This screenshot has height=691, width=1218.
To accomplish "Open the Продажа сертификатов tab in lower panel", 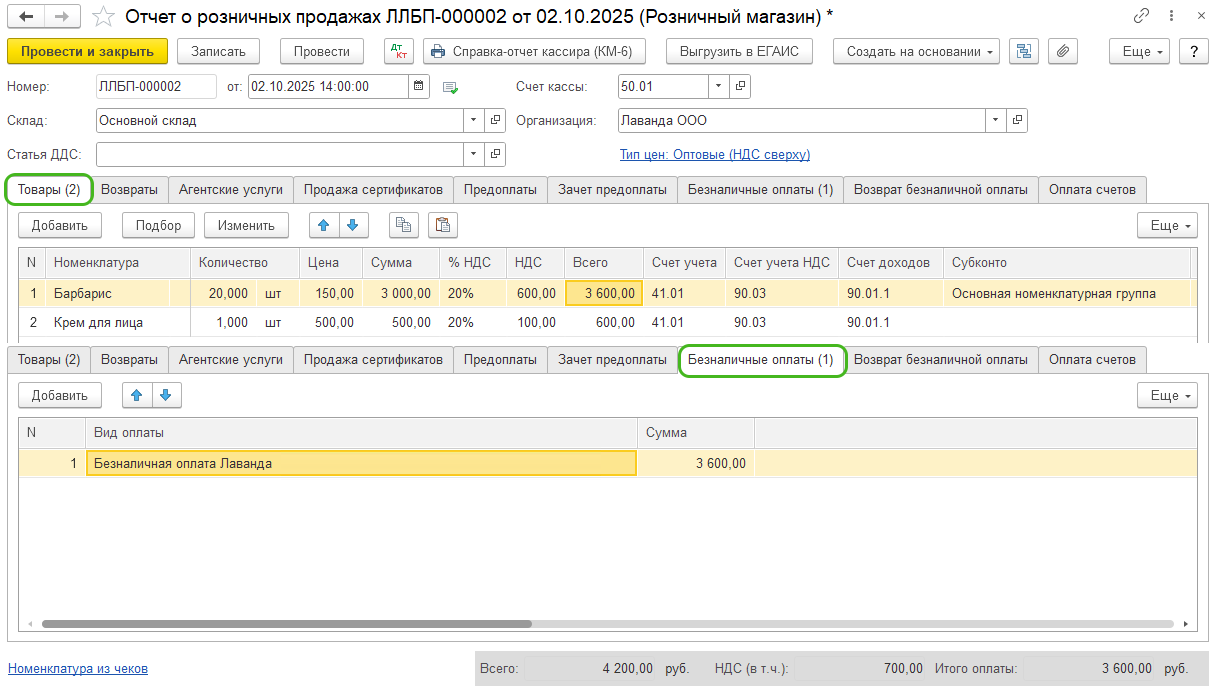I will point(373,360).
